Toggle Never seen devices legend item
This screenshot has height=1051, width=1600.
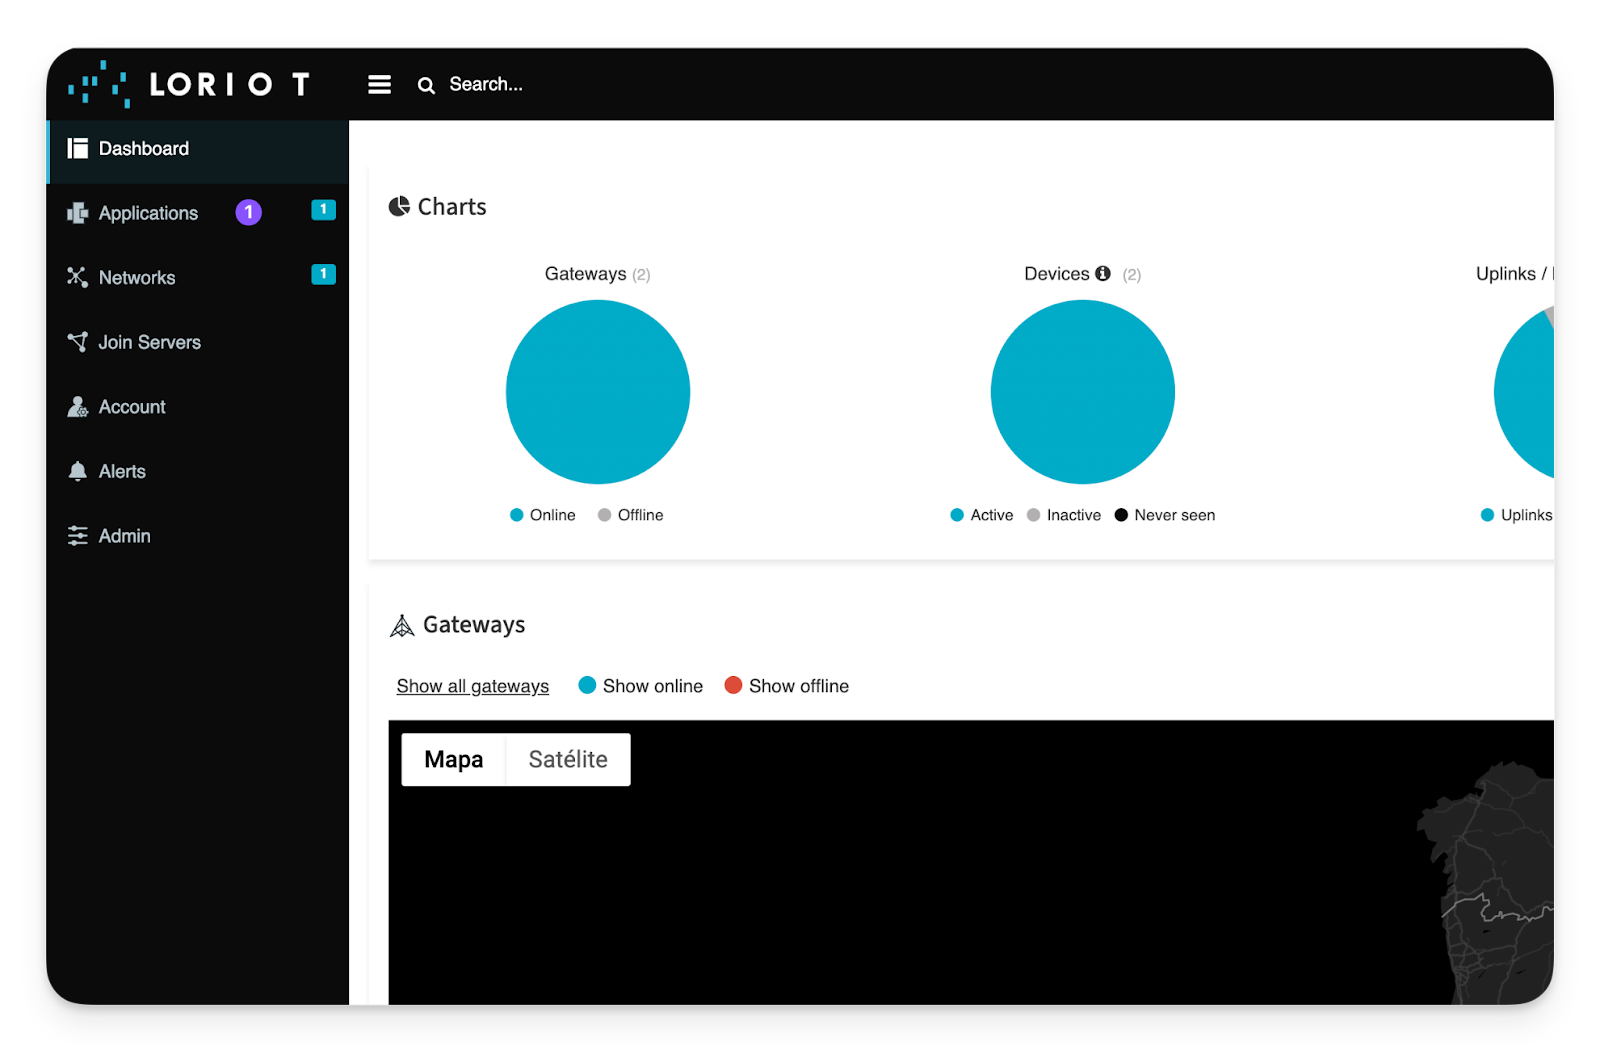tap(1165, 515)
